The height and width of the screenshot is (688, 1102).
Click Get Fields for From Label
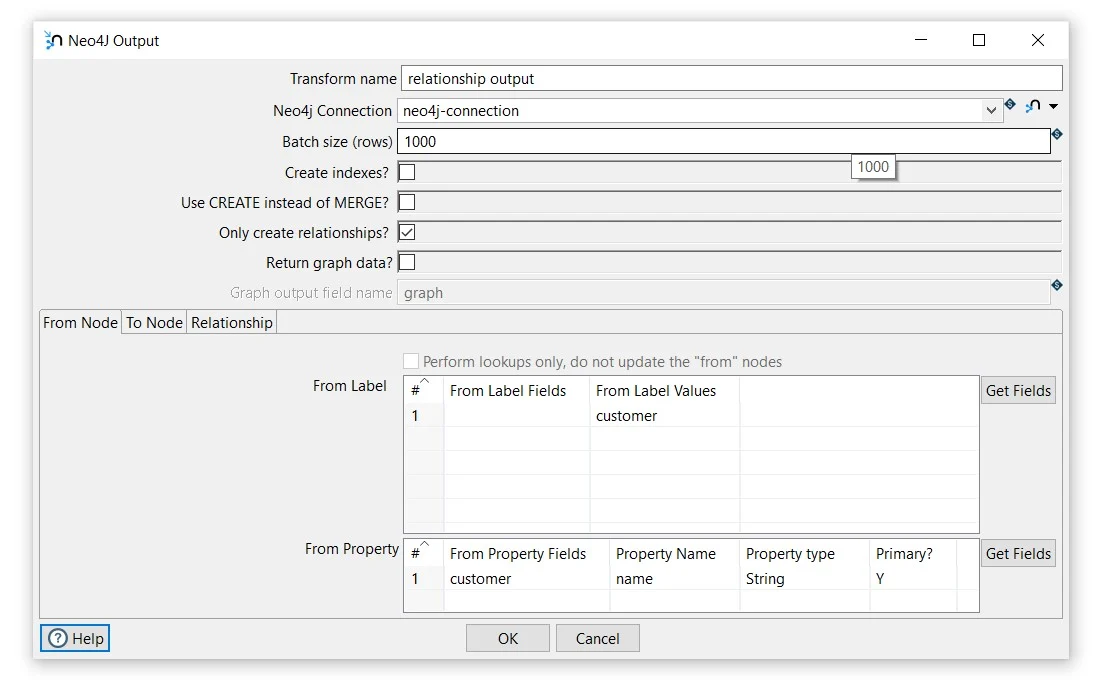click(x=1018, y=391)
